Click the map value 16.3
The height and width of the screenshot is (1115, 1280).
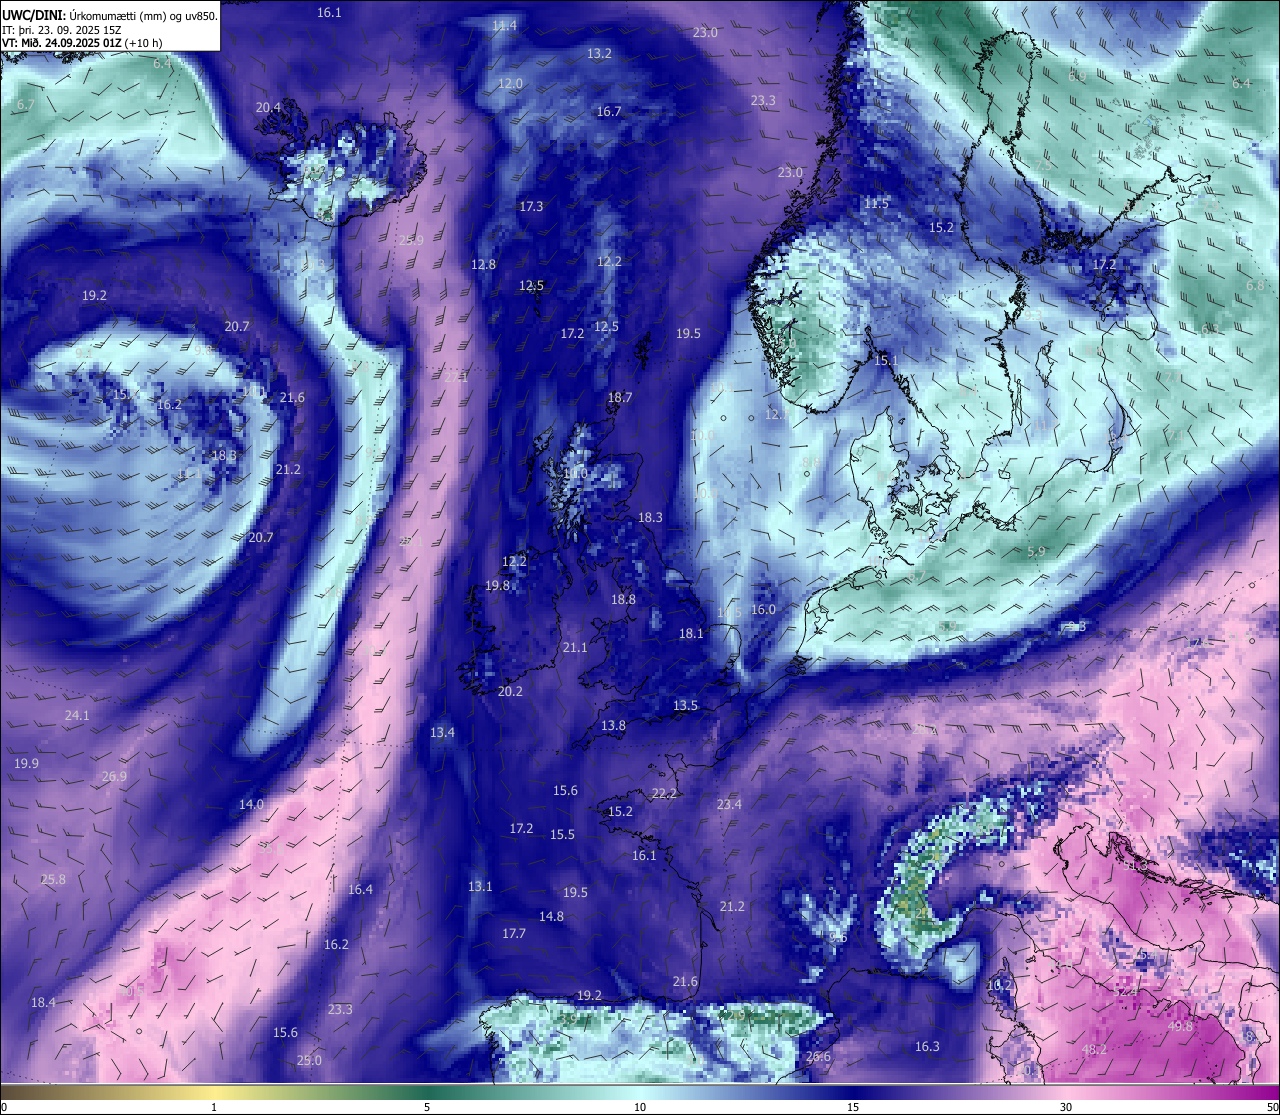click(x=927, y=1046)
